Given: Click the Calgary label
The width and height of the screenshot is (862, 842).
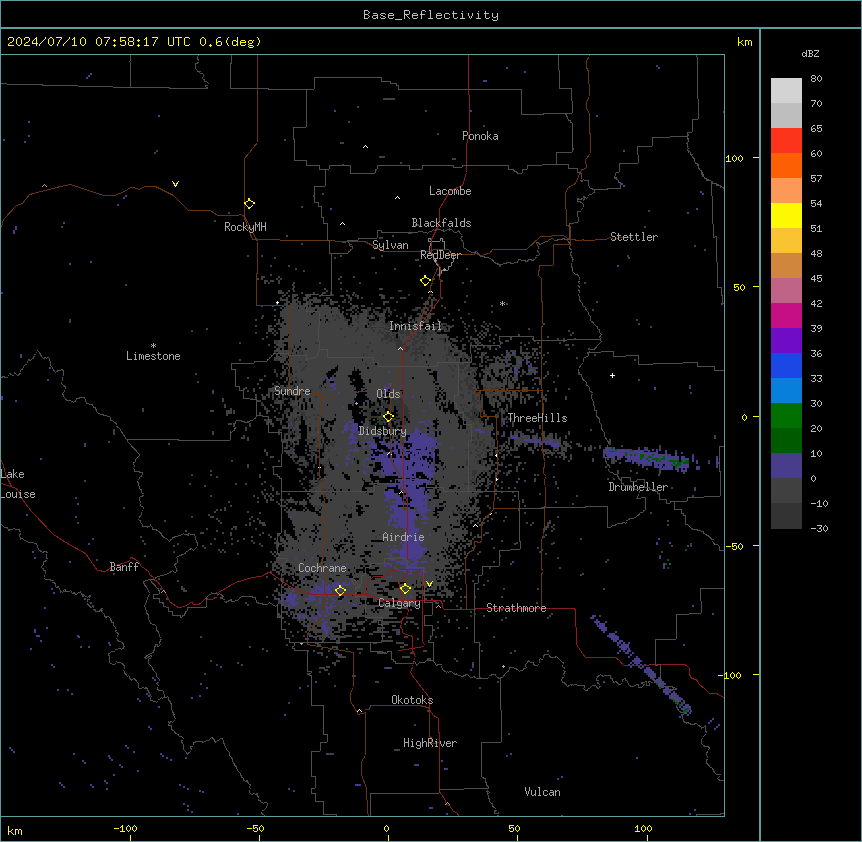Looking at the screenshot, I should pos(399,603).
